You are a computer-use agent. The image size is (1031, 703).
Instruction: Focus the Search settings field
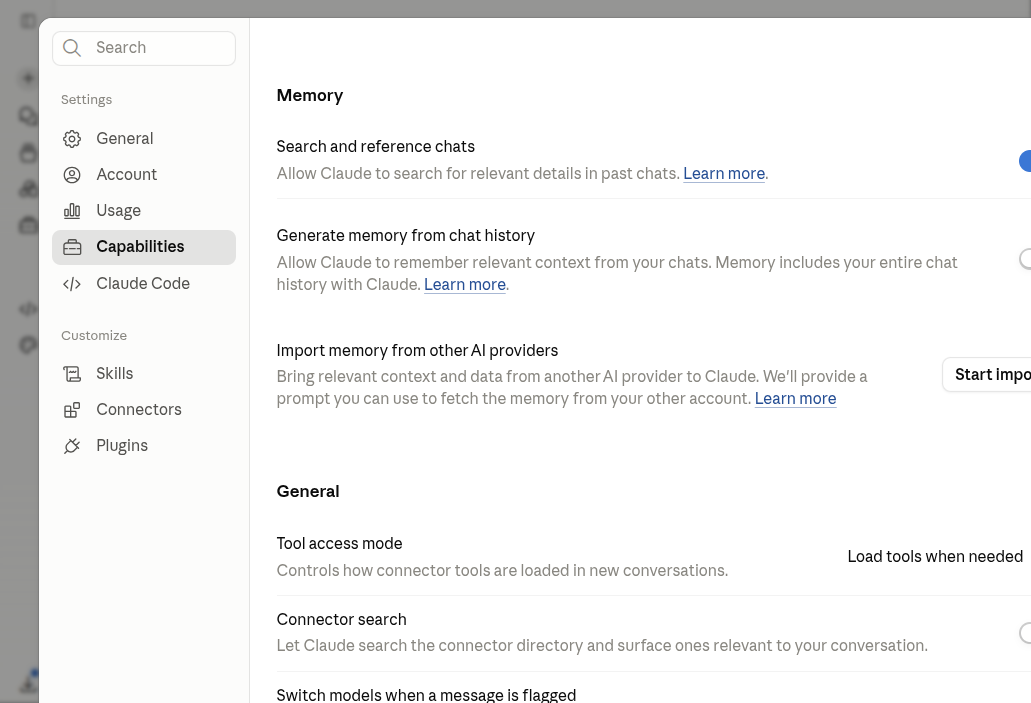coord(144,48)
